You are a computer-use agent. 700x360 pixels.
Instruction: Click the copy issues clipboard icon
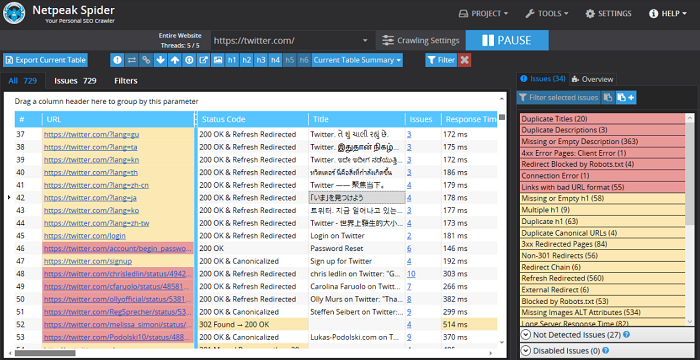tap(608, 97)
